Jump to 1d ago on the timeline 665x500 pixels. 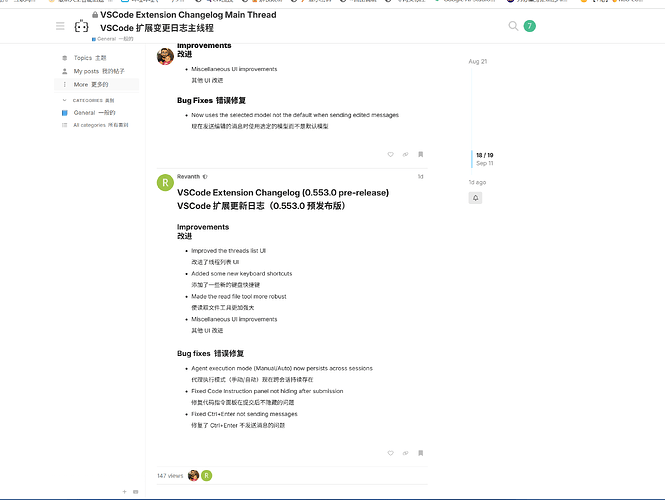[477, 182]
